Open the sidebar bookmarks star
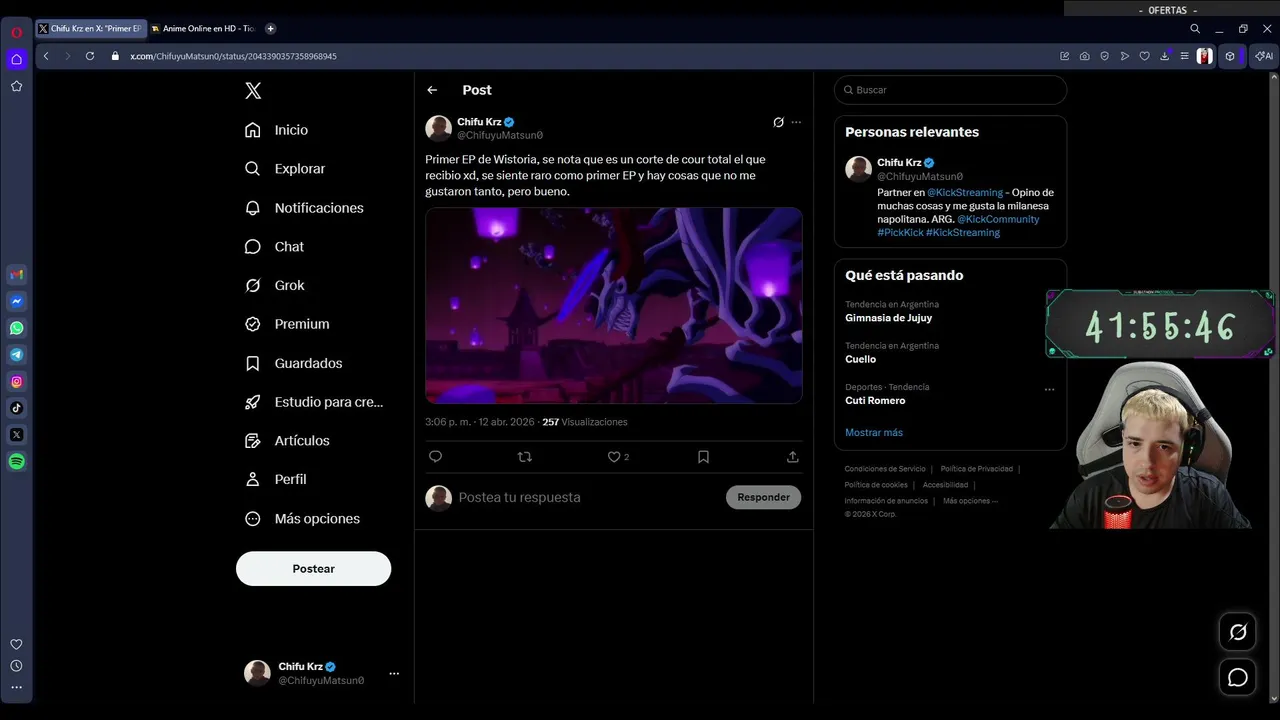The image size is (1280, 720). [x=17, y=86]
